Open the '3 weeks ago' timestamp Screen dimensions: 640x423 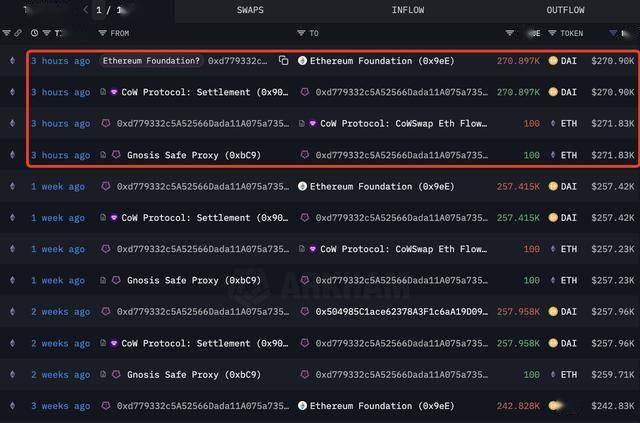tap(61, 406)
